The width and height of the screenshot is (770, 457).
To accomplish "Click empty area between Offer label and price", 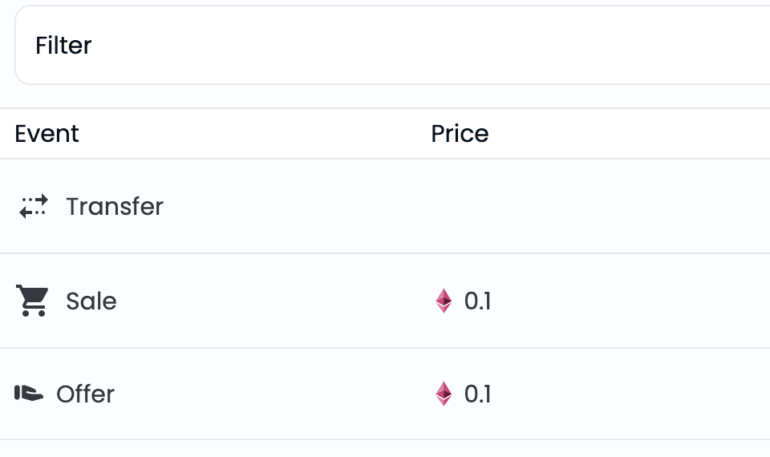I will click(x=270, y=394).
